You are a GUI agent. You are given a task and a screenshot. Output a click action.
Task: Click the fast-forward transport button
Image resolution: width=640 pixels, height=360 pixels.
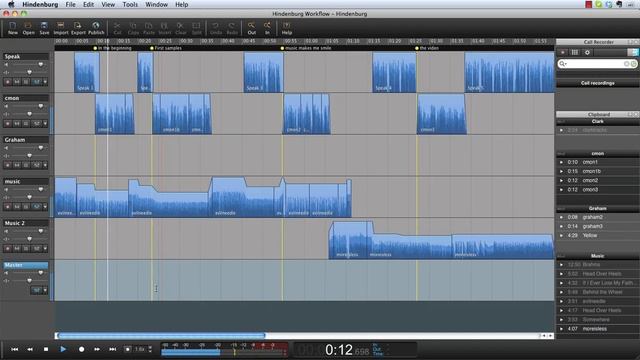[97, 349]
